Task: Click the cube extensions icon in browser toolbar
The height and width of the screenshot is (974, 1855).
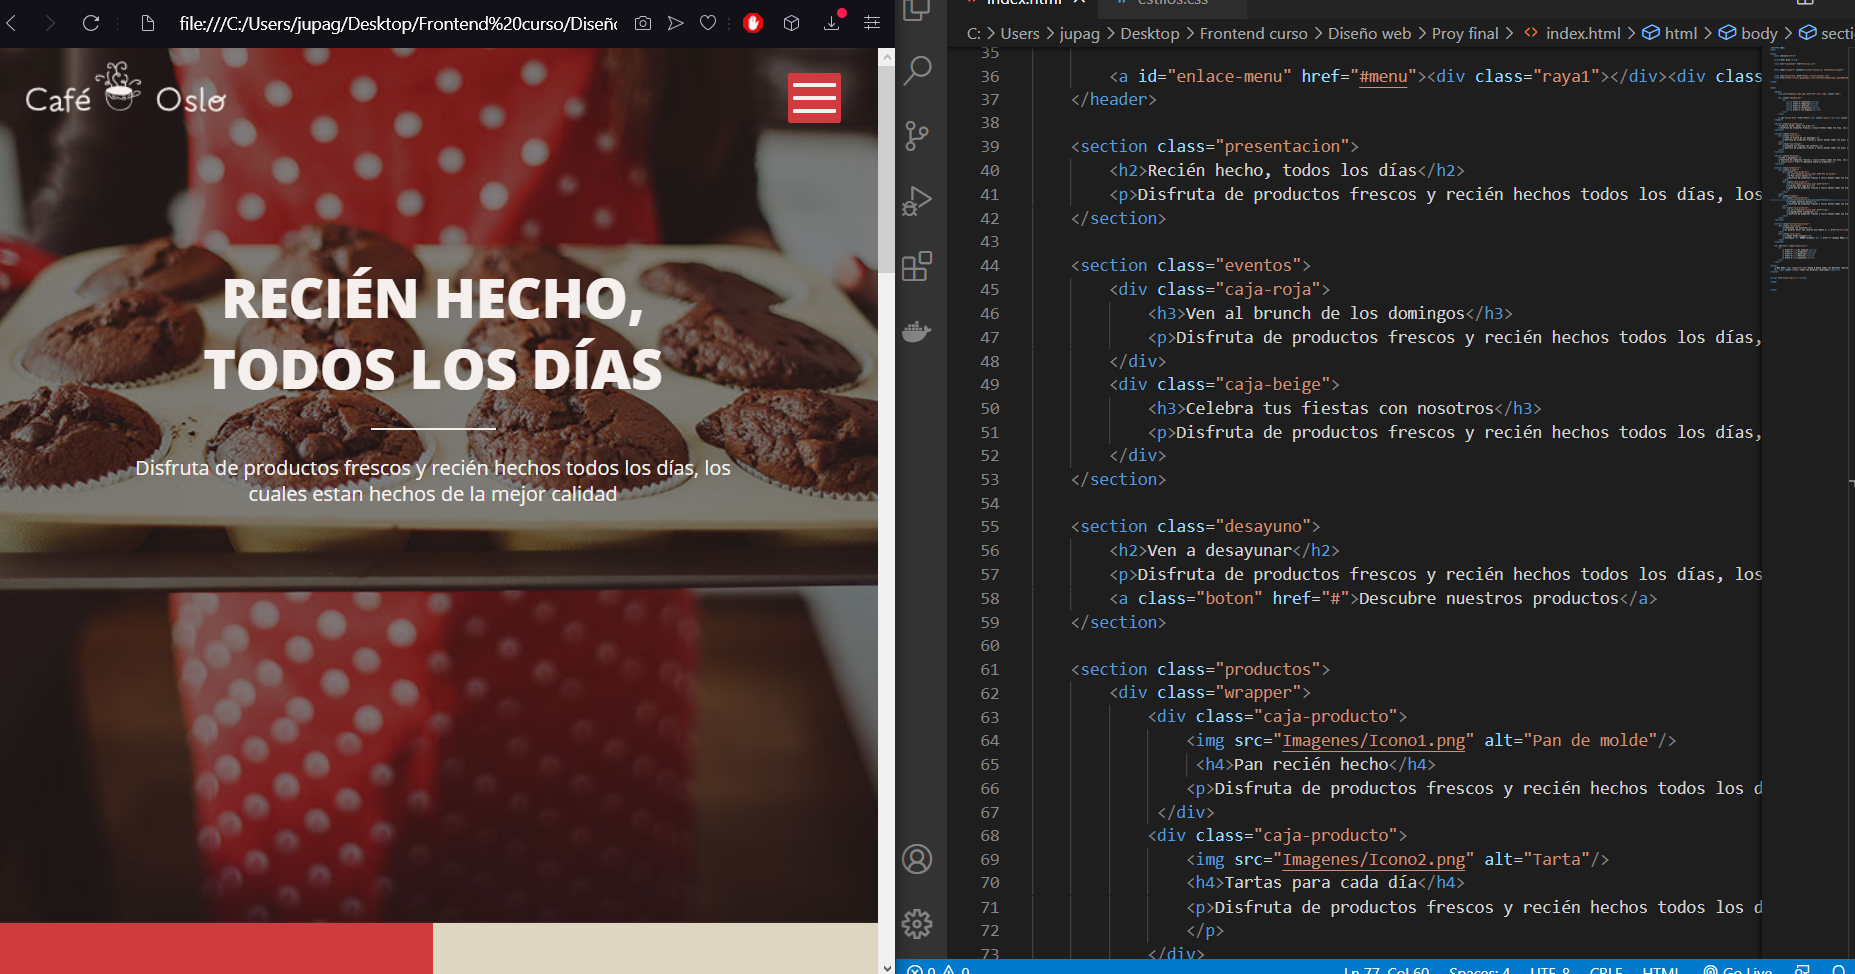Action: pyautogui.click(x=791, y=23)
